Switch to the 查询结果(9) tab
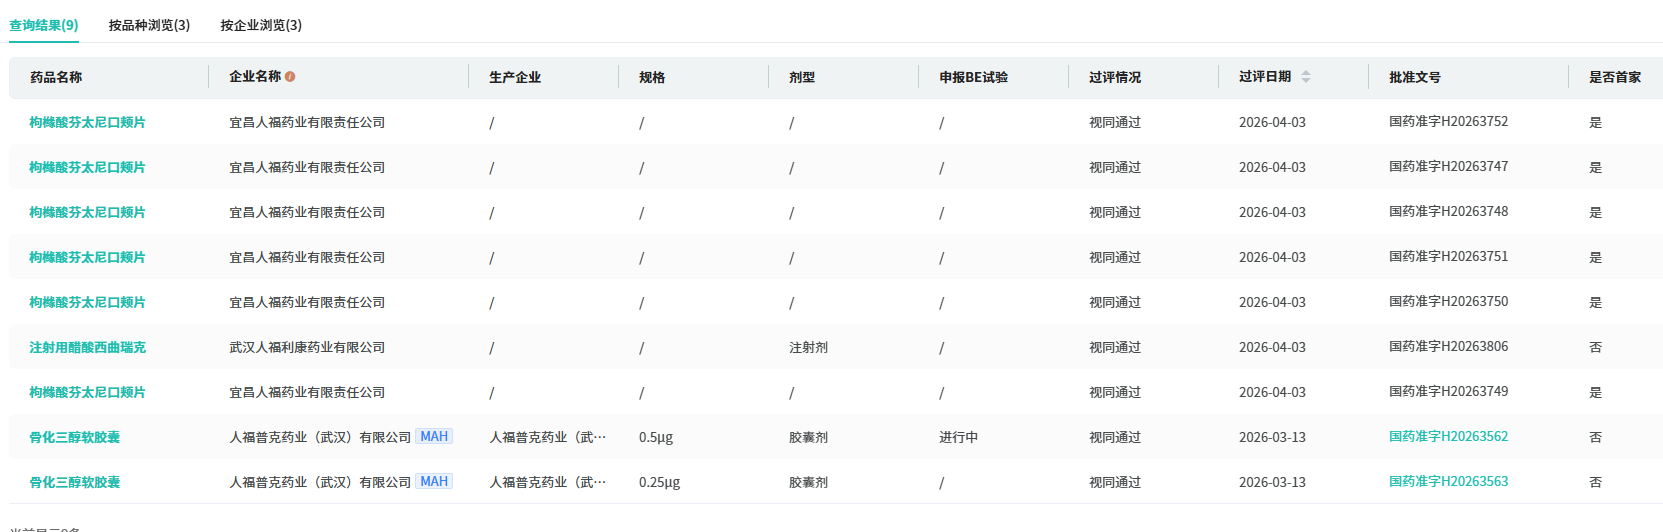Viewport: 1663px width, 532px height. click(x=44, y=25)
